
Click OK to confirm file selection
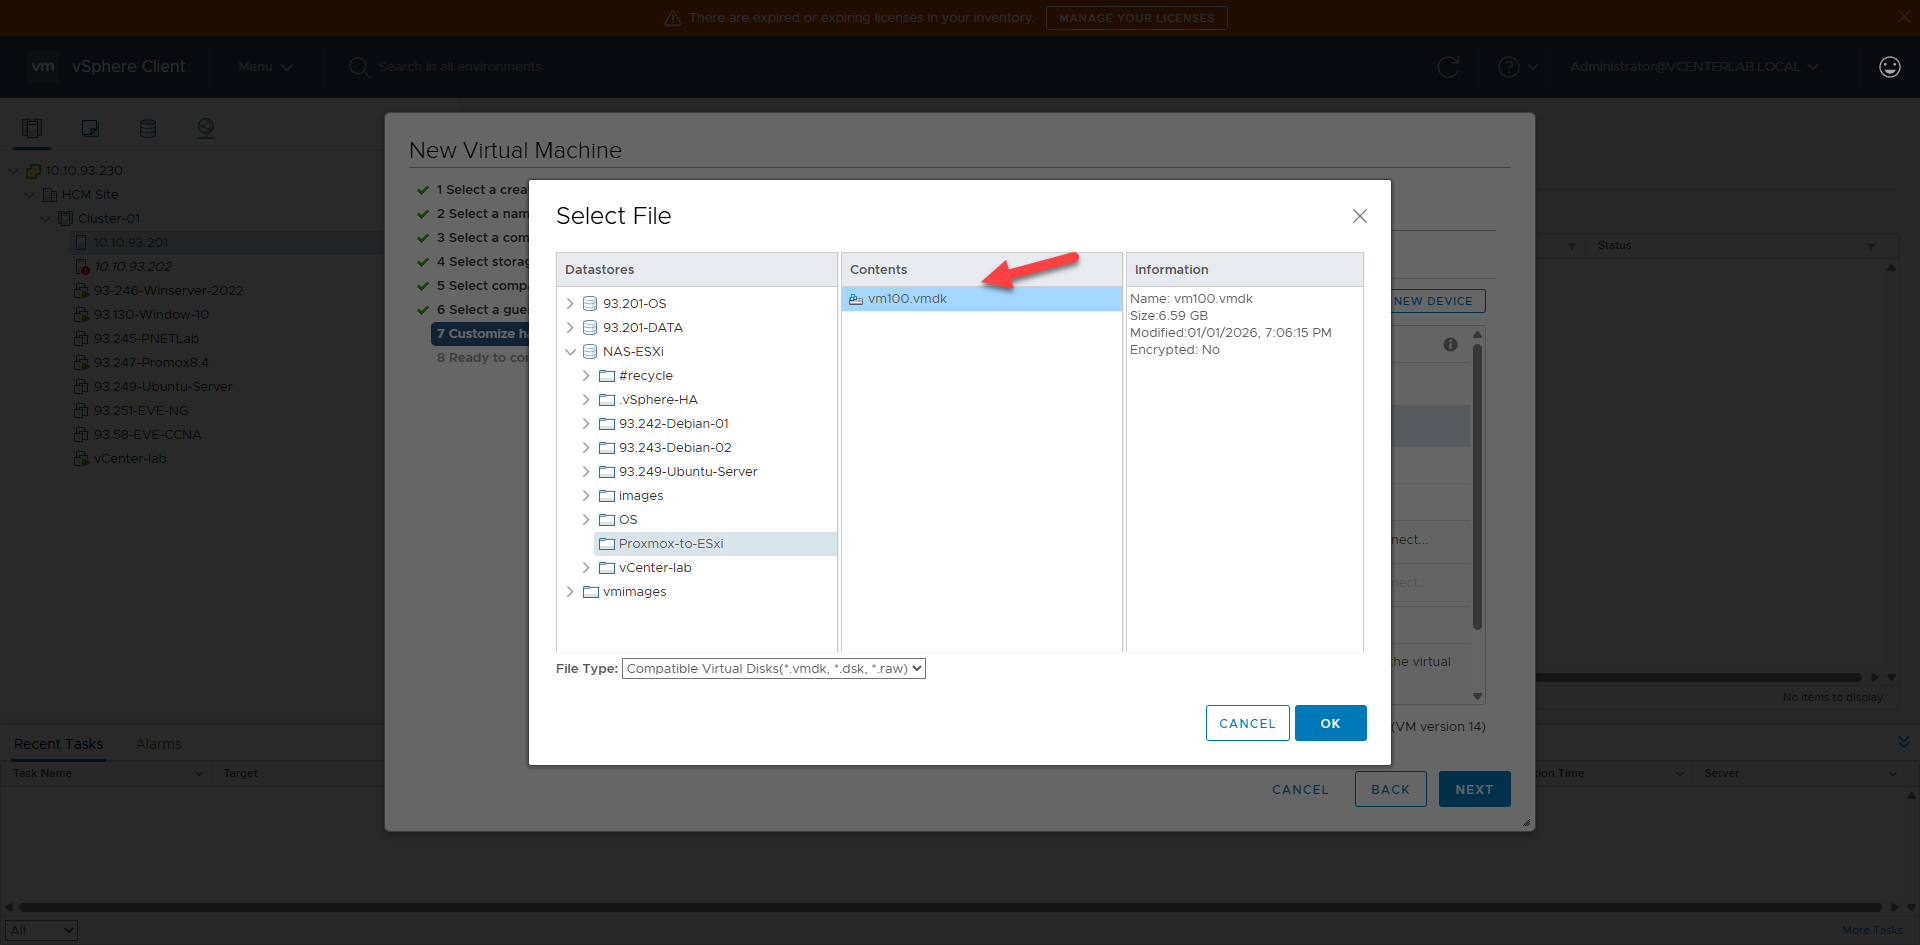point(1330,723)
